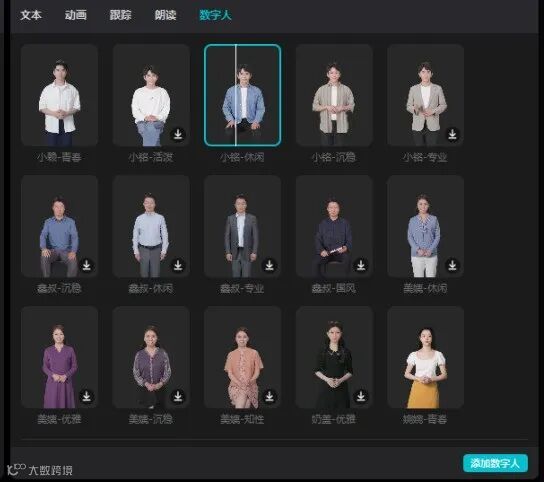Download the 美婧-沉稳 avatar in purple patterned top

pyautogui.click(x=178, y=396)
